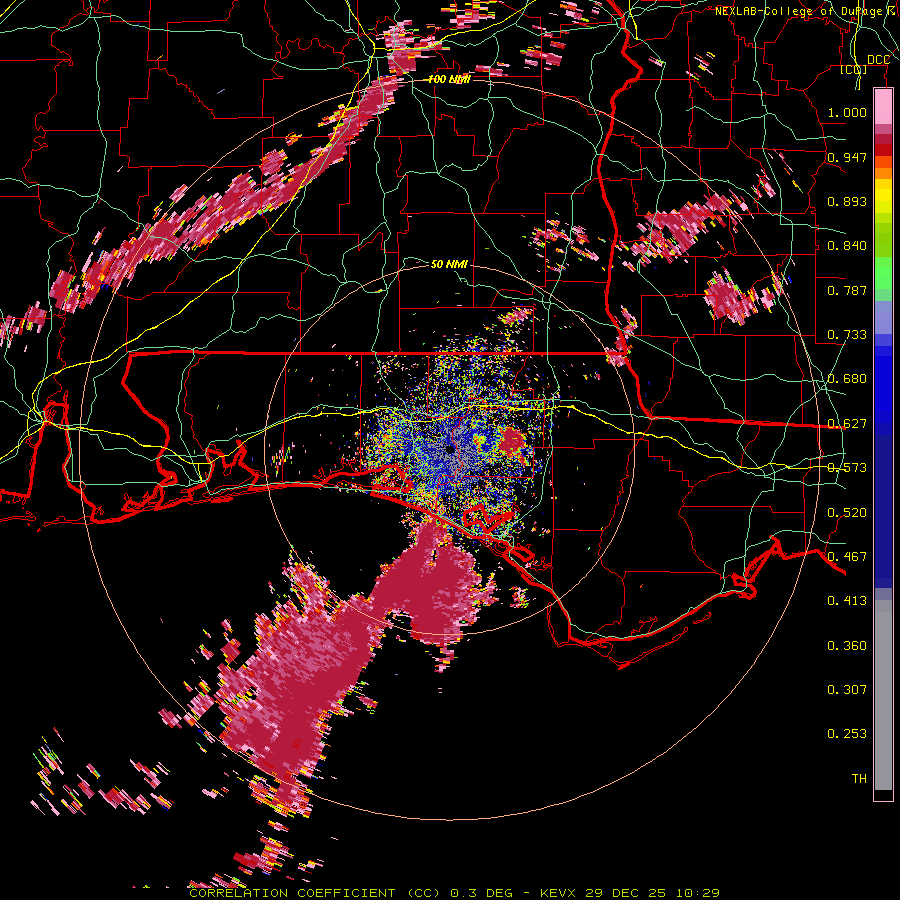900x900 pixels.
Task: Select the 0.520 scale label
Action: coord(847,513)
